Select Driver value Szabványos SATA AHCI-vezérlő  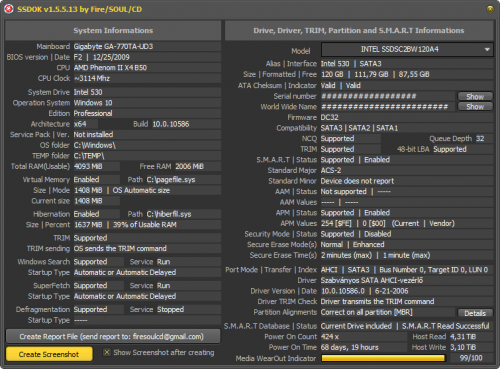372,280
